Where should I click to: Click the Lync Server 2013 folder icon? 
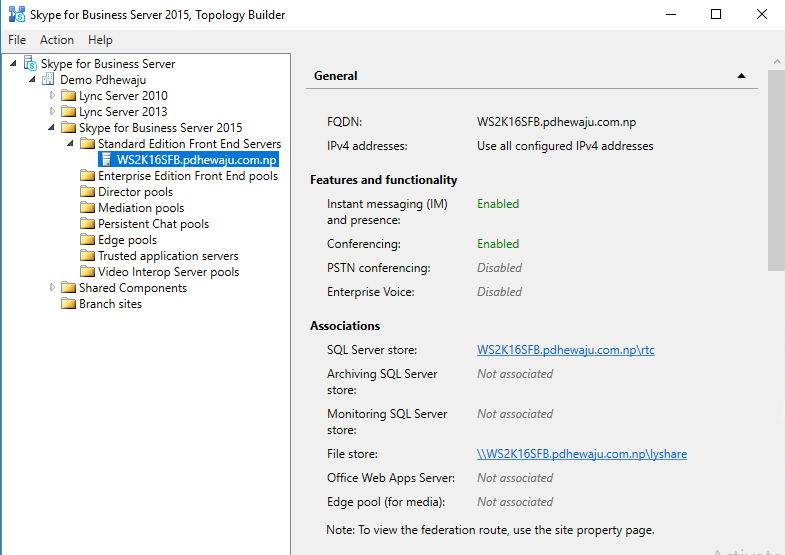tap(68, 112)
